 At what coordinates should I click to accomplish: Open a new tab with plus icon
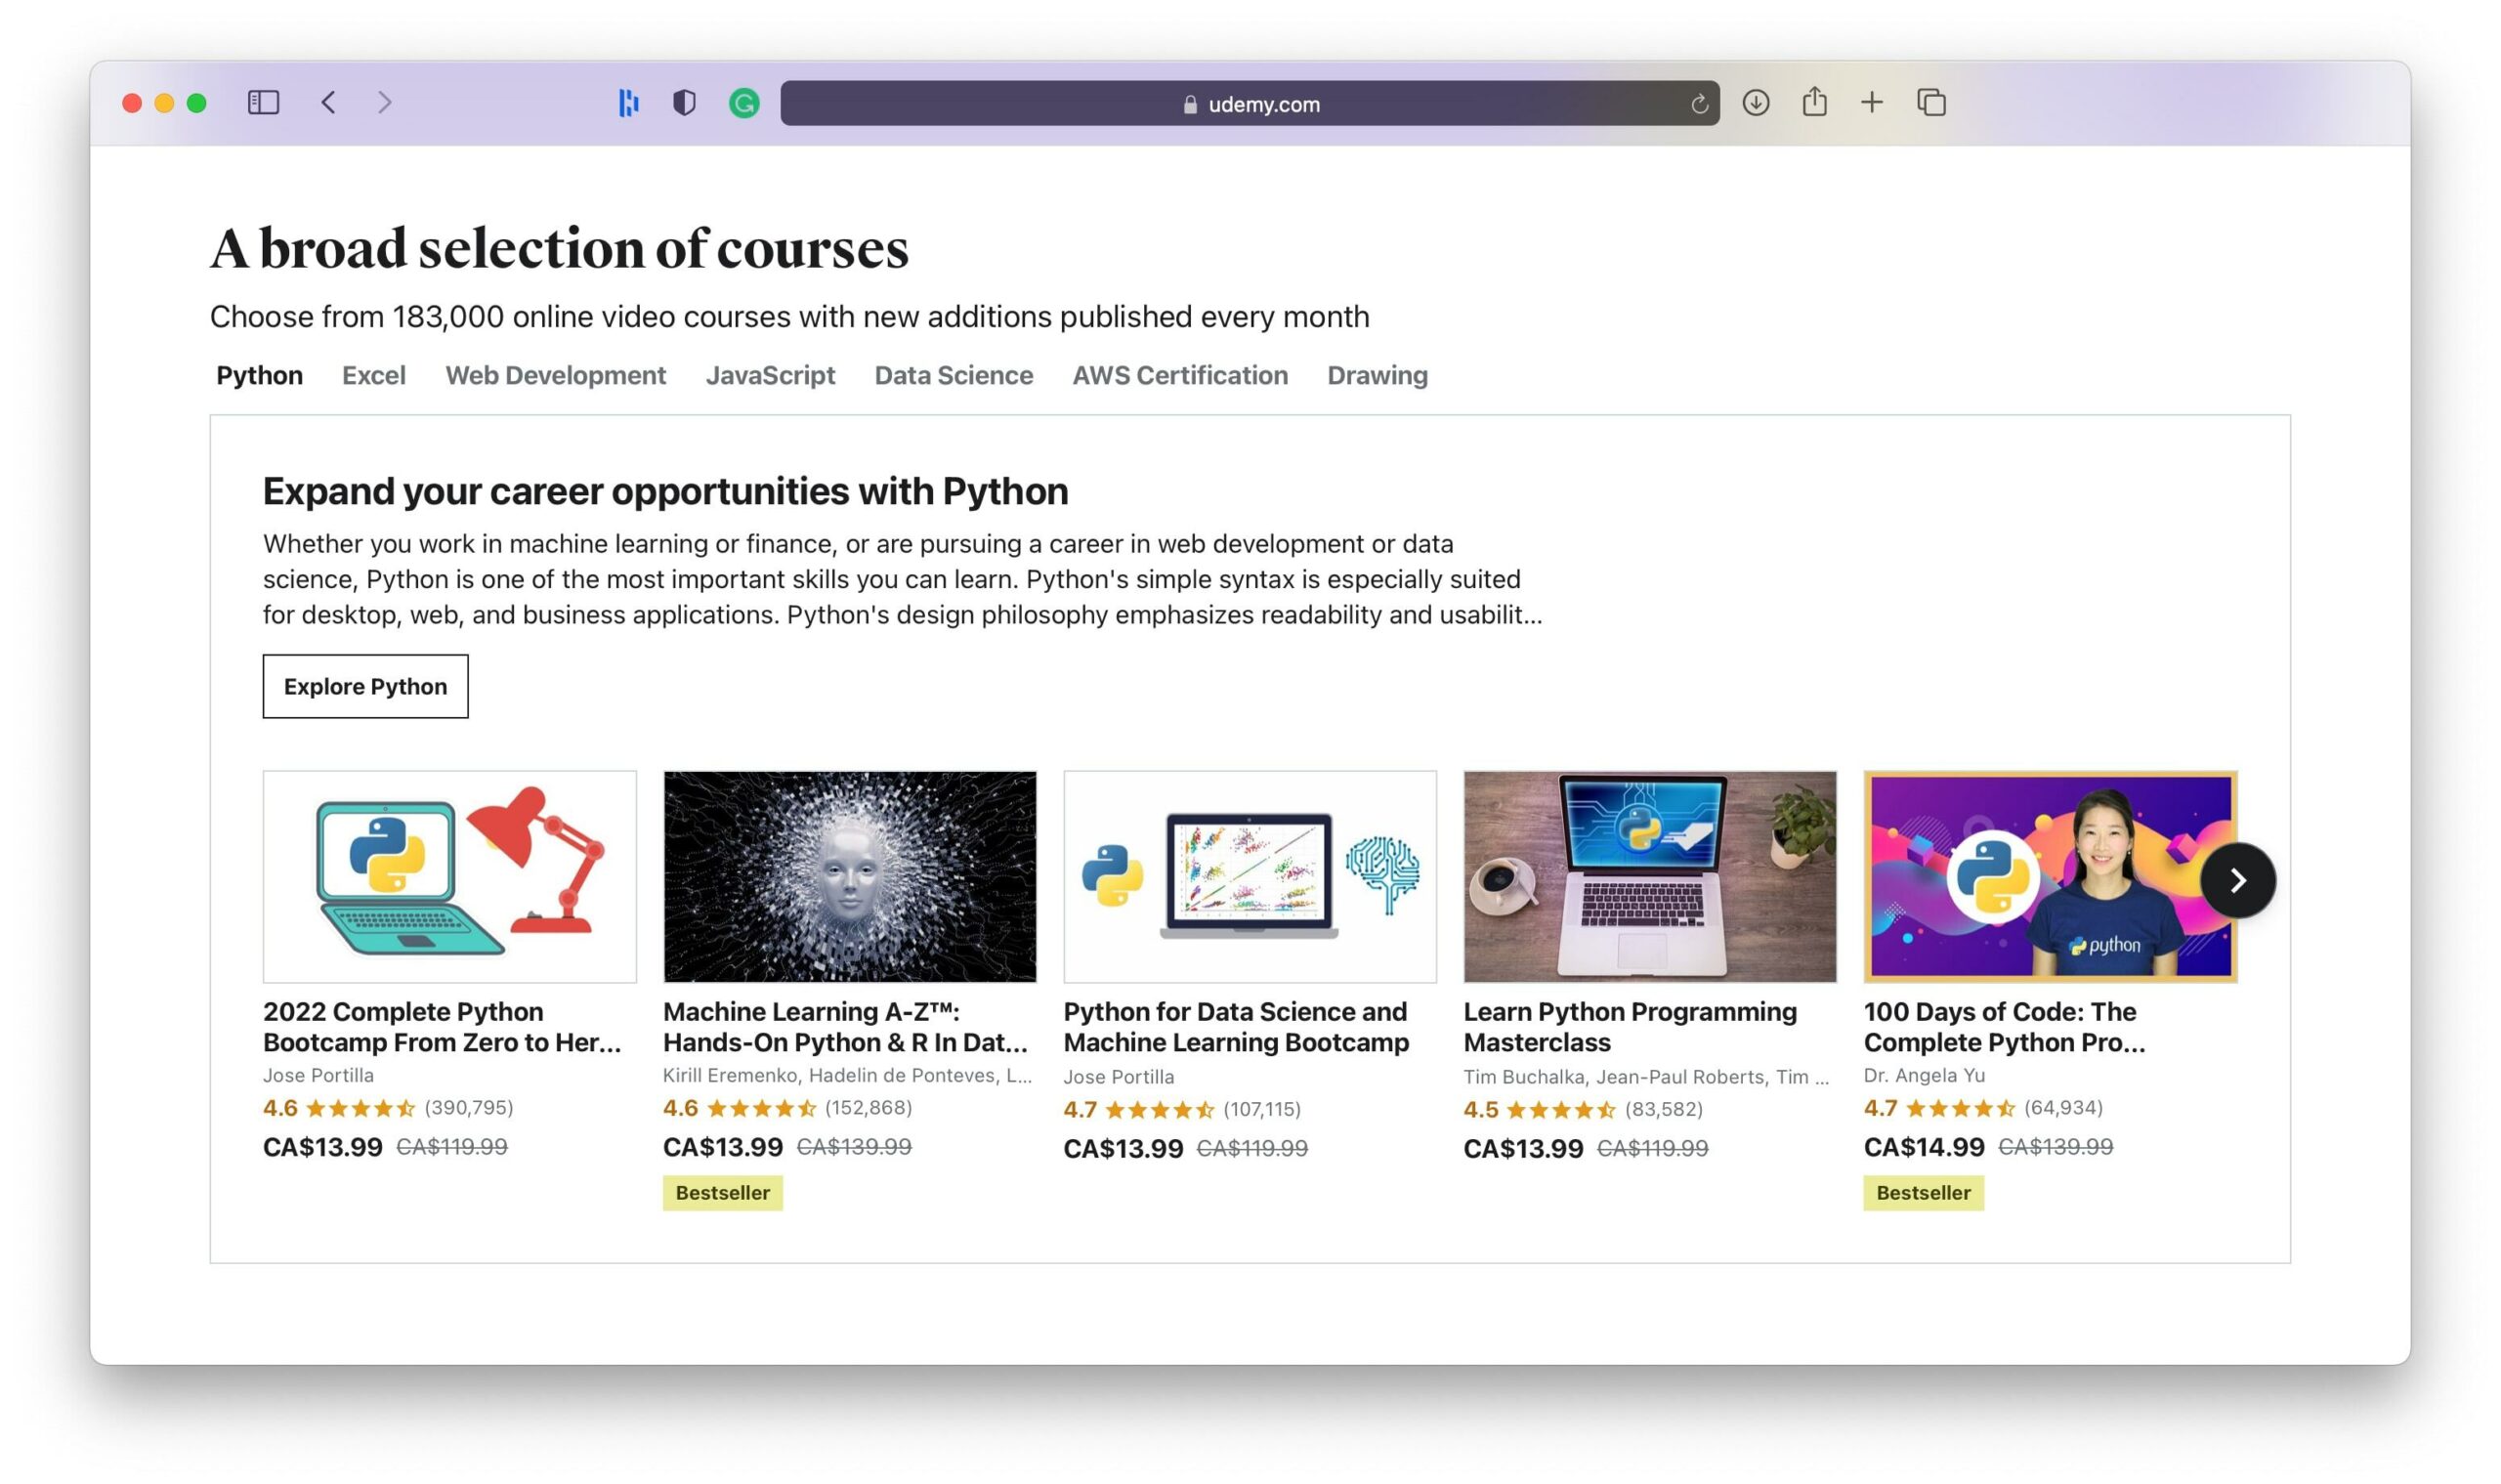pos(1871,102)
